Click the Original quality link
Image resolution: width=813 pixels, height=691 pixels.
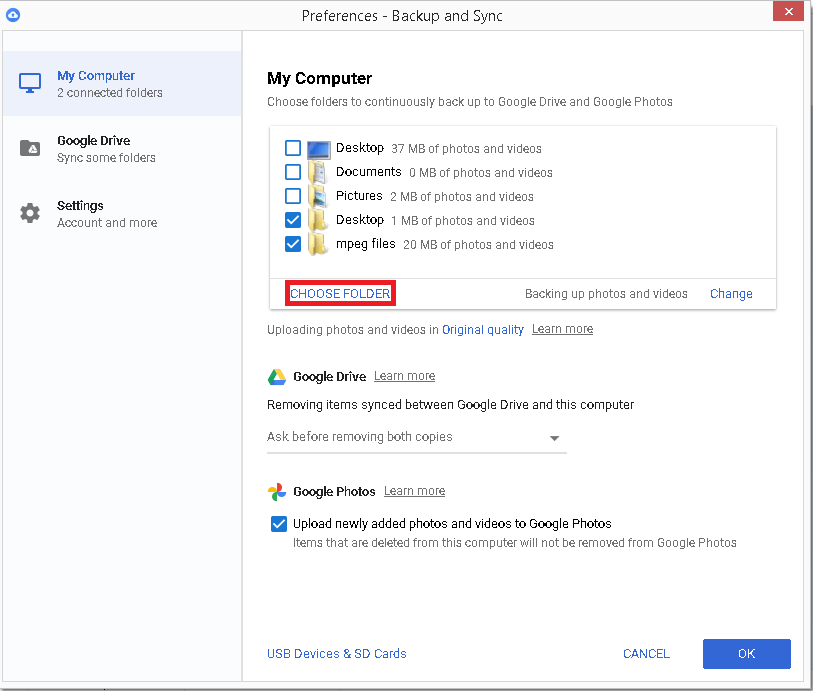tap(483, 329)
